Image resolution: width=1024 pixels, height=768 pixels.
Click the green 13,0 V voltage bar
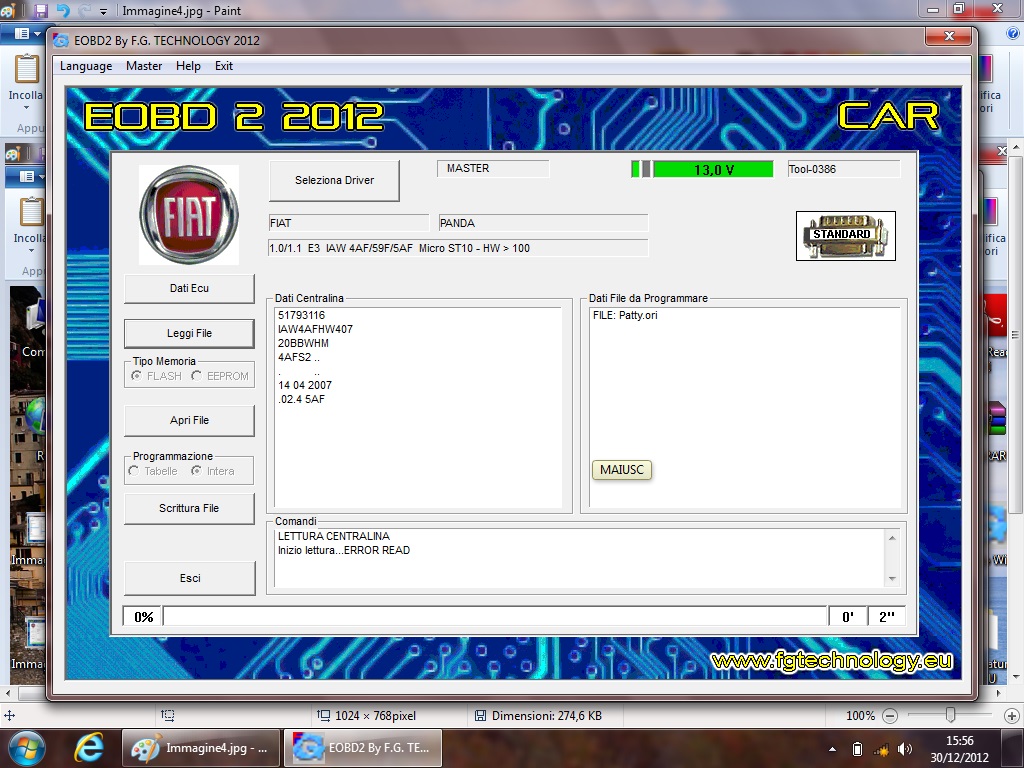[x=713, y=169]
